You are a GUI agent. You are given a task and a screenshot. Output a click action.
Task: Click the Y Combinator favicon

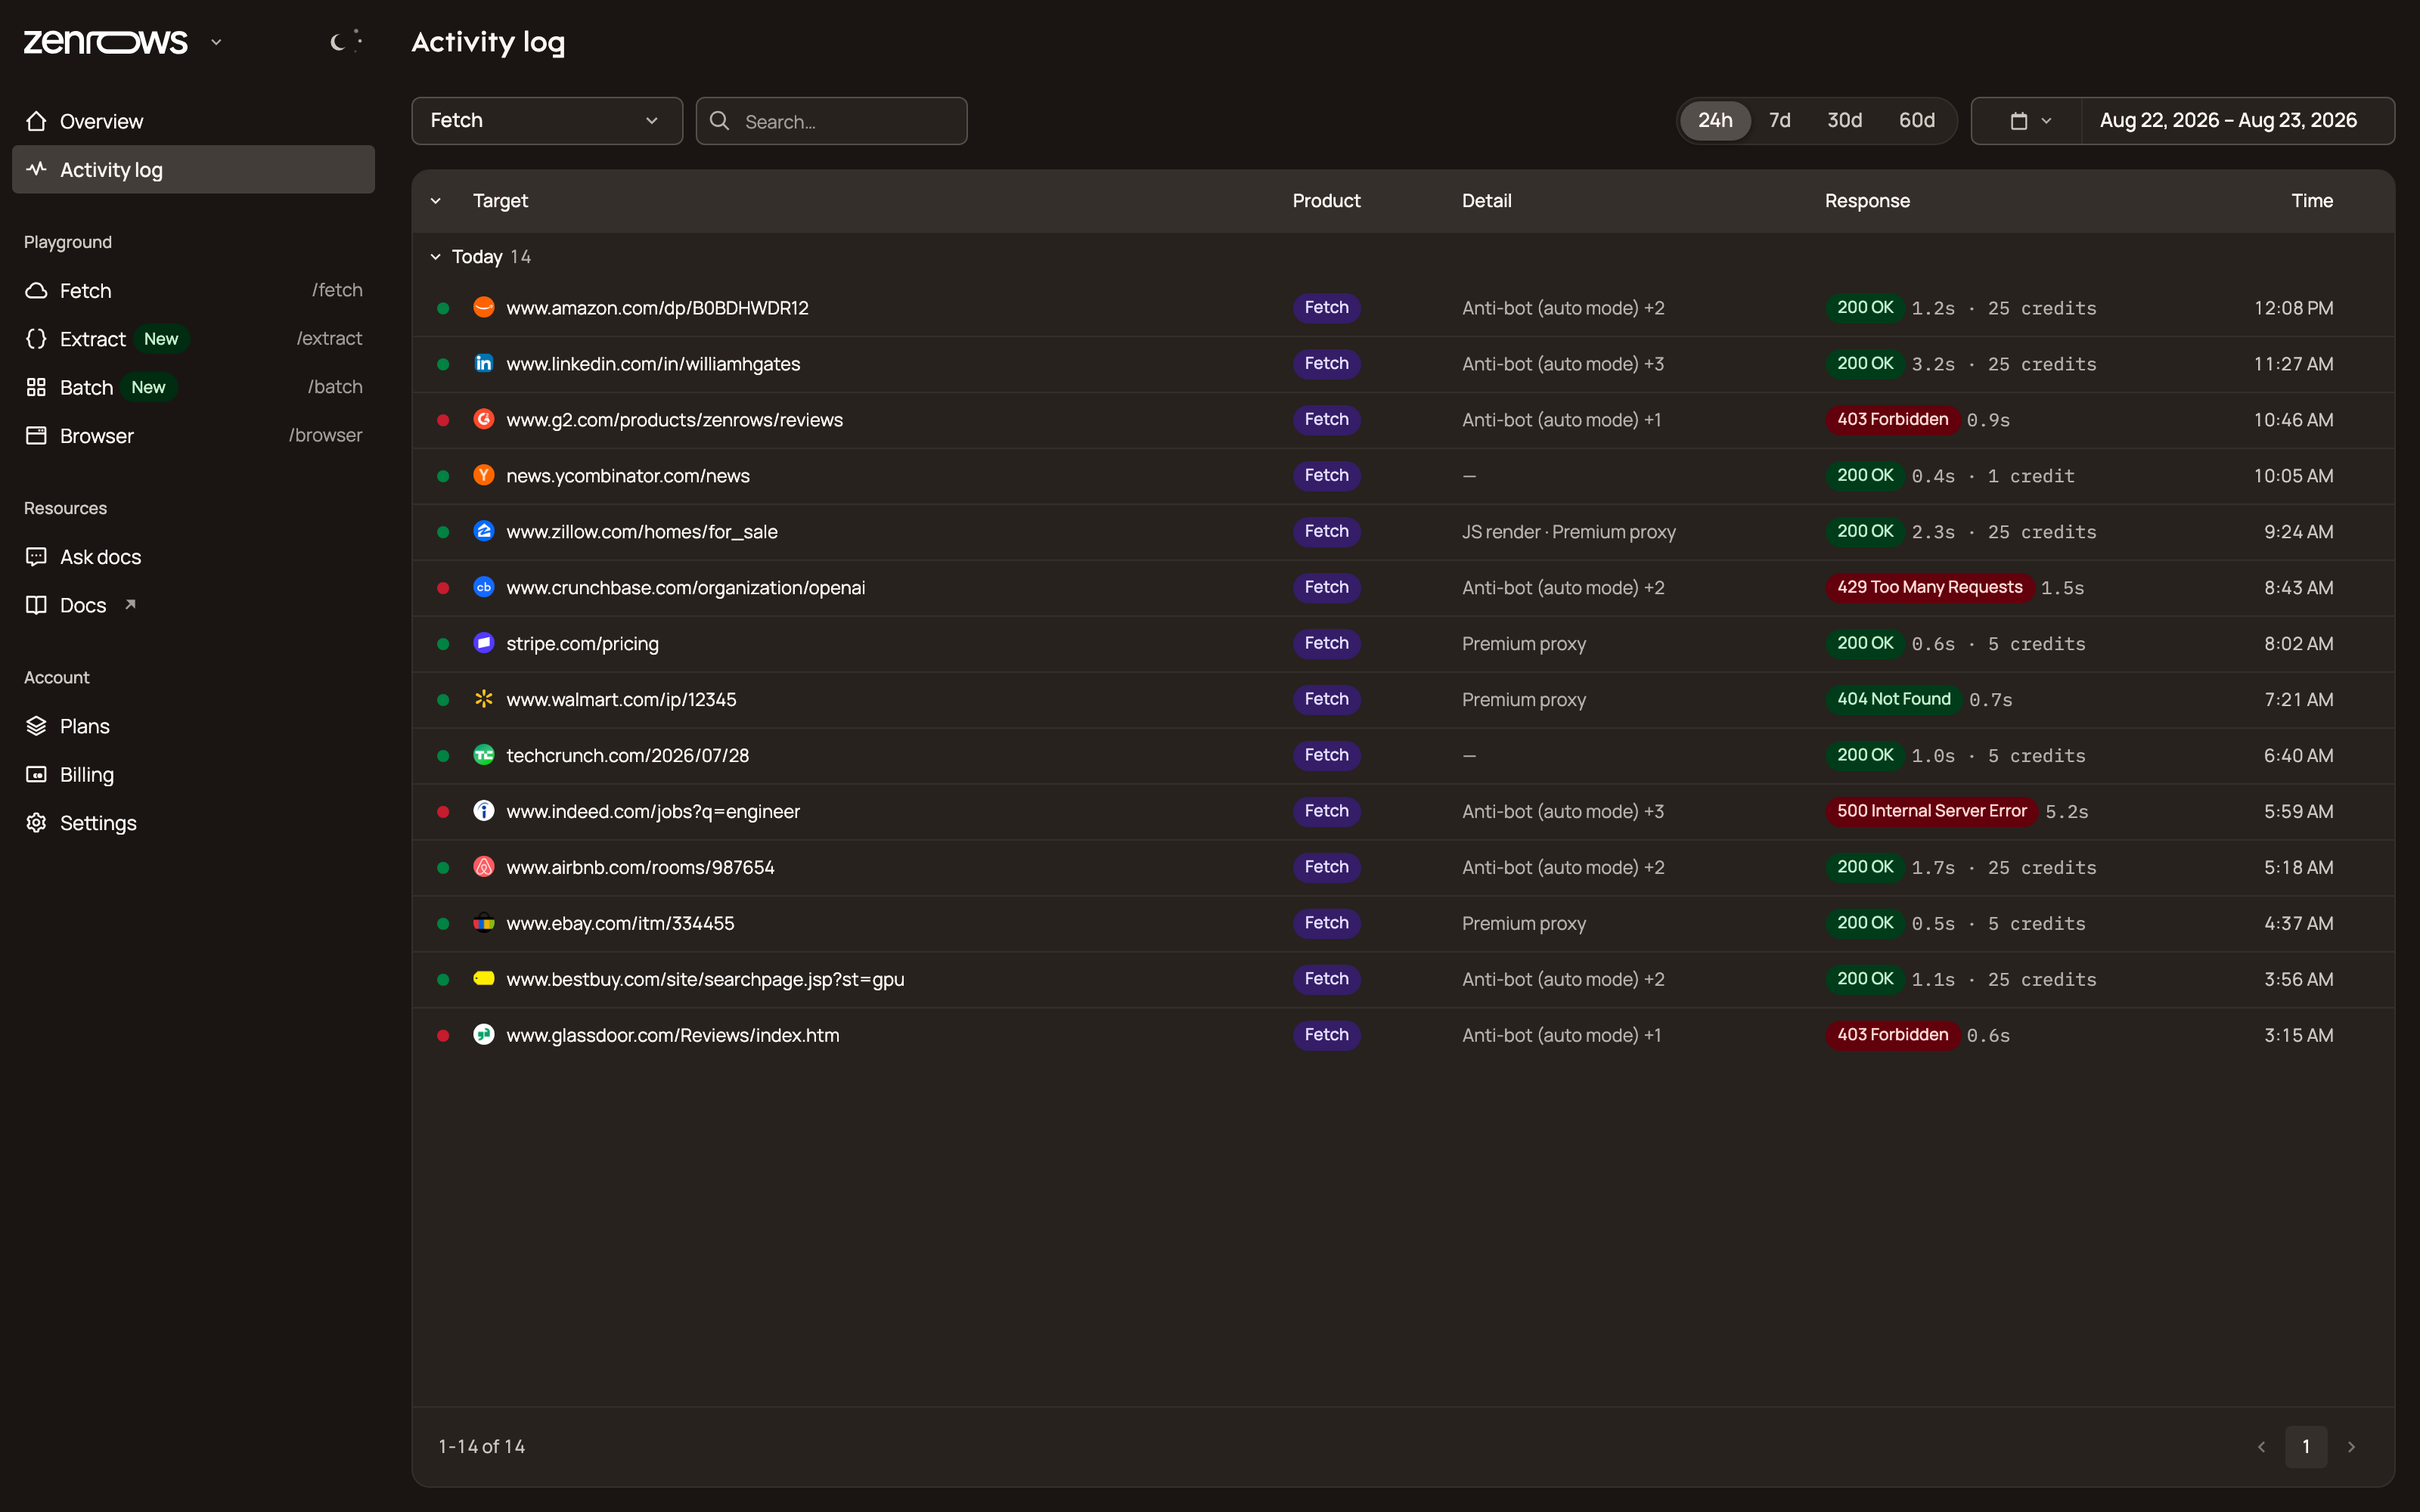(x=484, y=475)
